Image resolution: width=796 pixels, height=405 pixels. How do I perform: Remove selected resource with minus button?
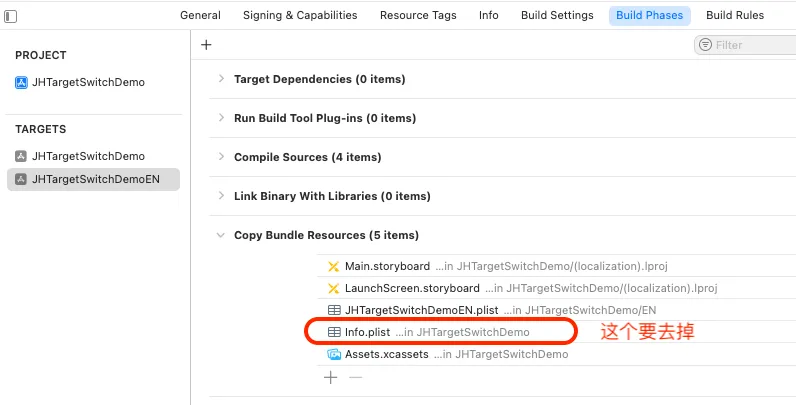click(x=355, y=377)
